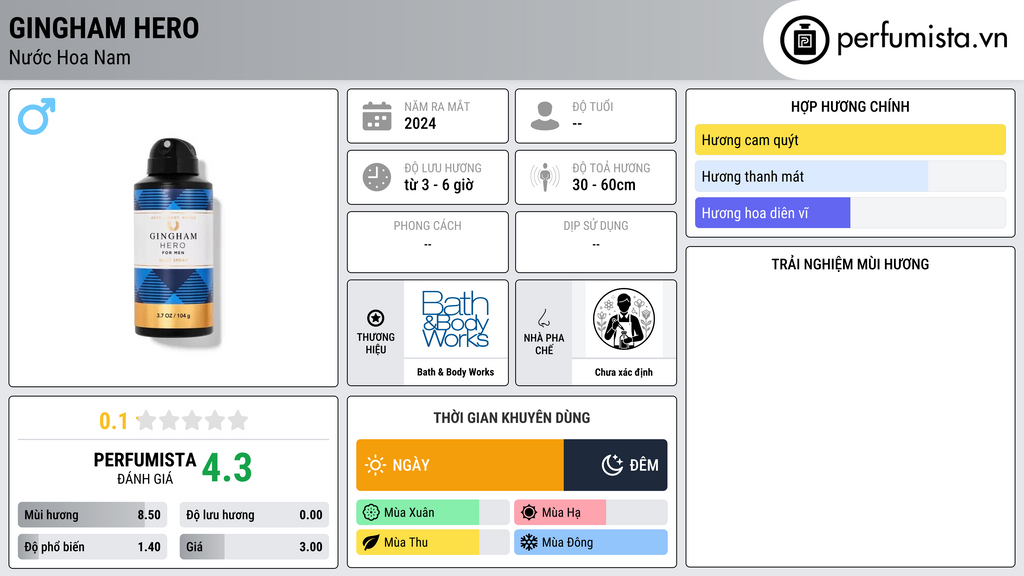1024x576 pixels.
Task: Click the Đêm nighttime usage bar
Action: (615, 465)
